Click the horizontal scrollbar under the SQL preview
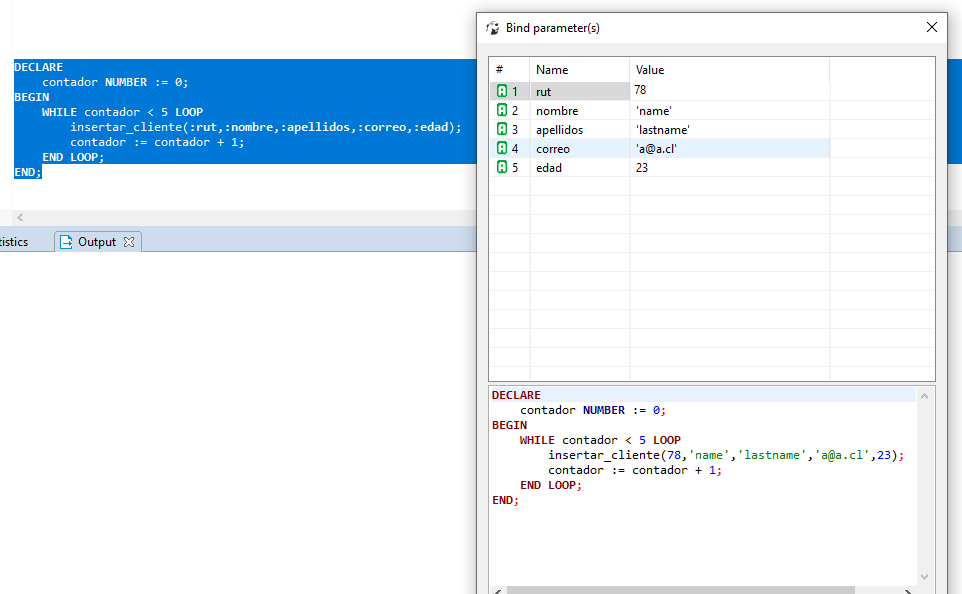This screenshot has height=594, width=962. coord(700,590)
